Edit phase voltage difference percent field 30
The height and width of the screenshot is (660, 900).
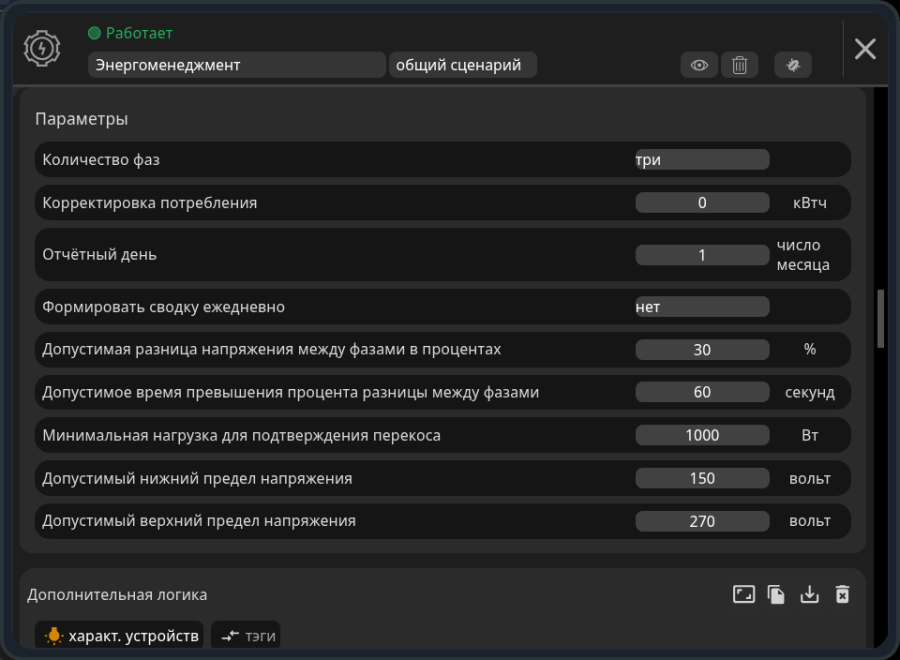pyautogui.click(x=702, y=350)
